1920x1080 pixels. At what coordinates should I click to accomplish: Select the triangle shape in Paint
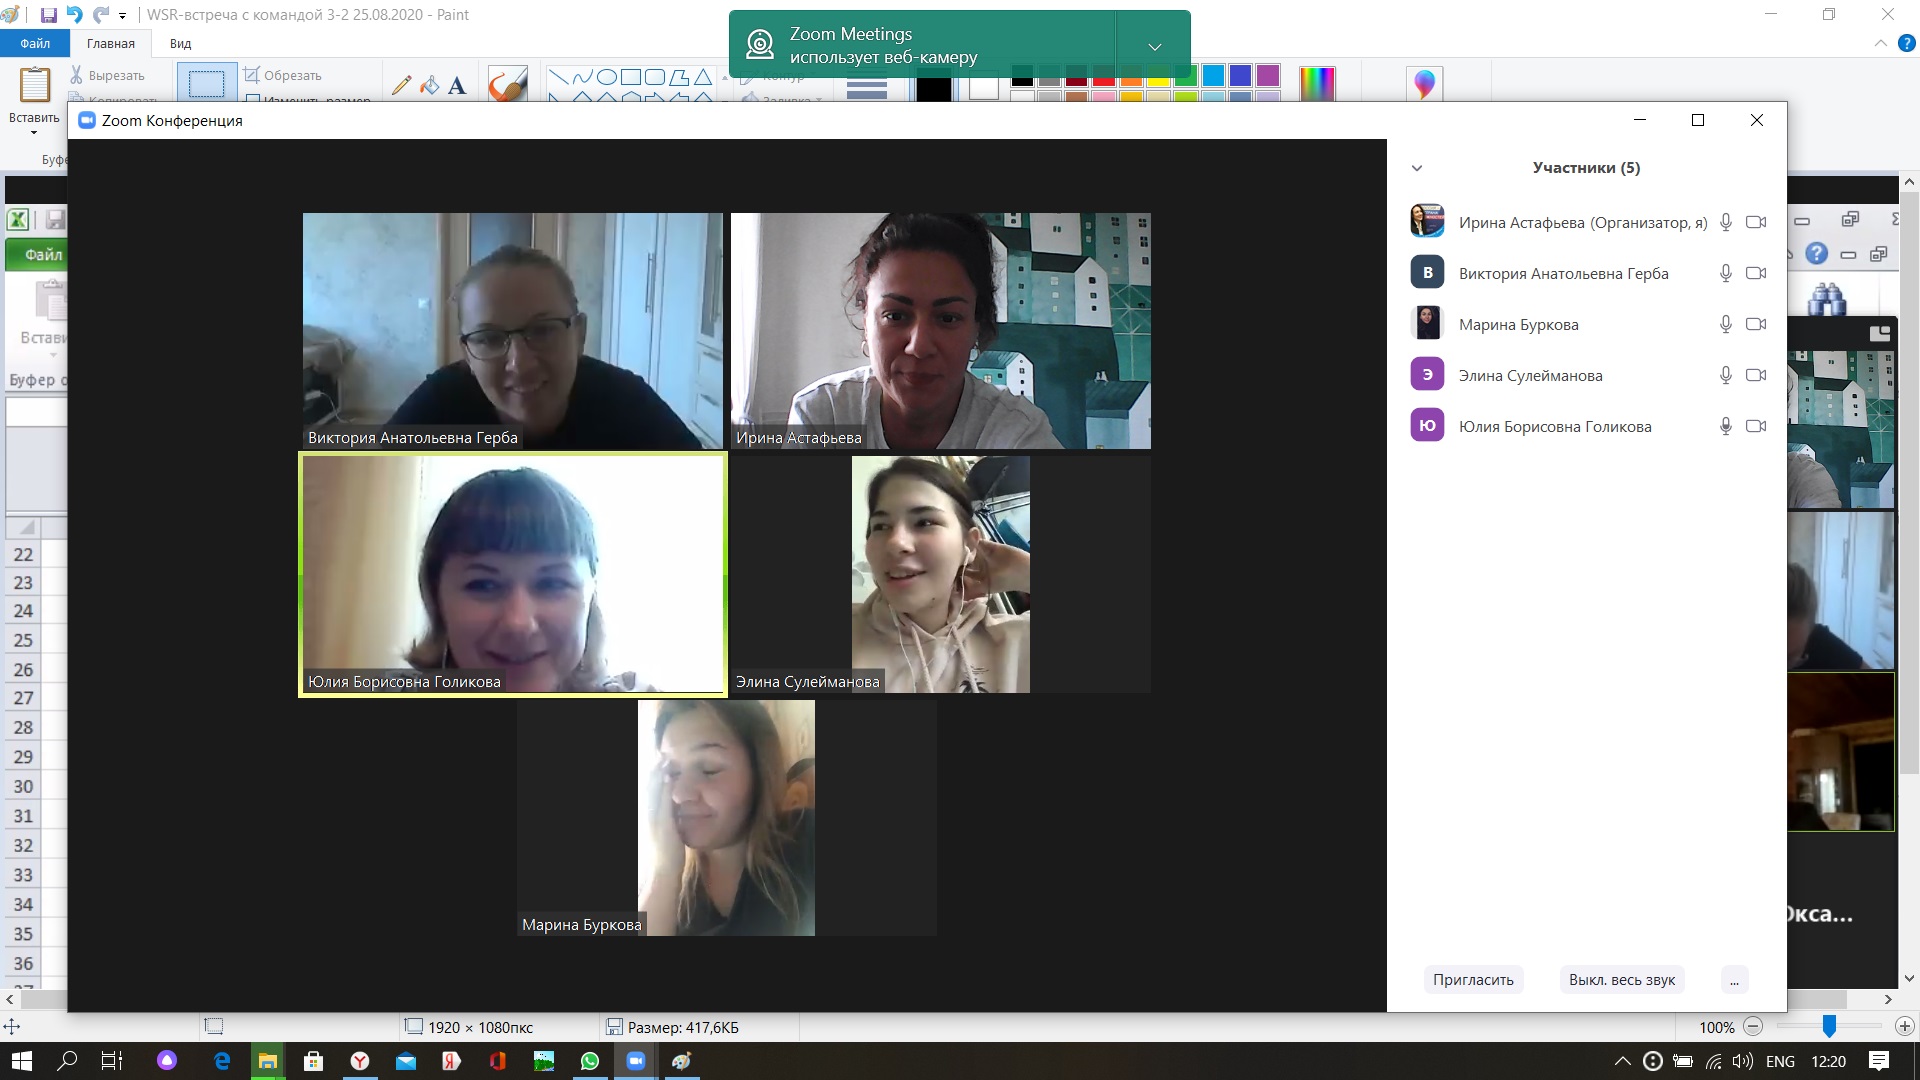click(703, 77)
